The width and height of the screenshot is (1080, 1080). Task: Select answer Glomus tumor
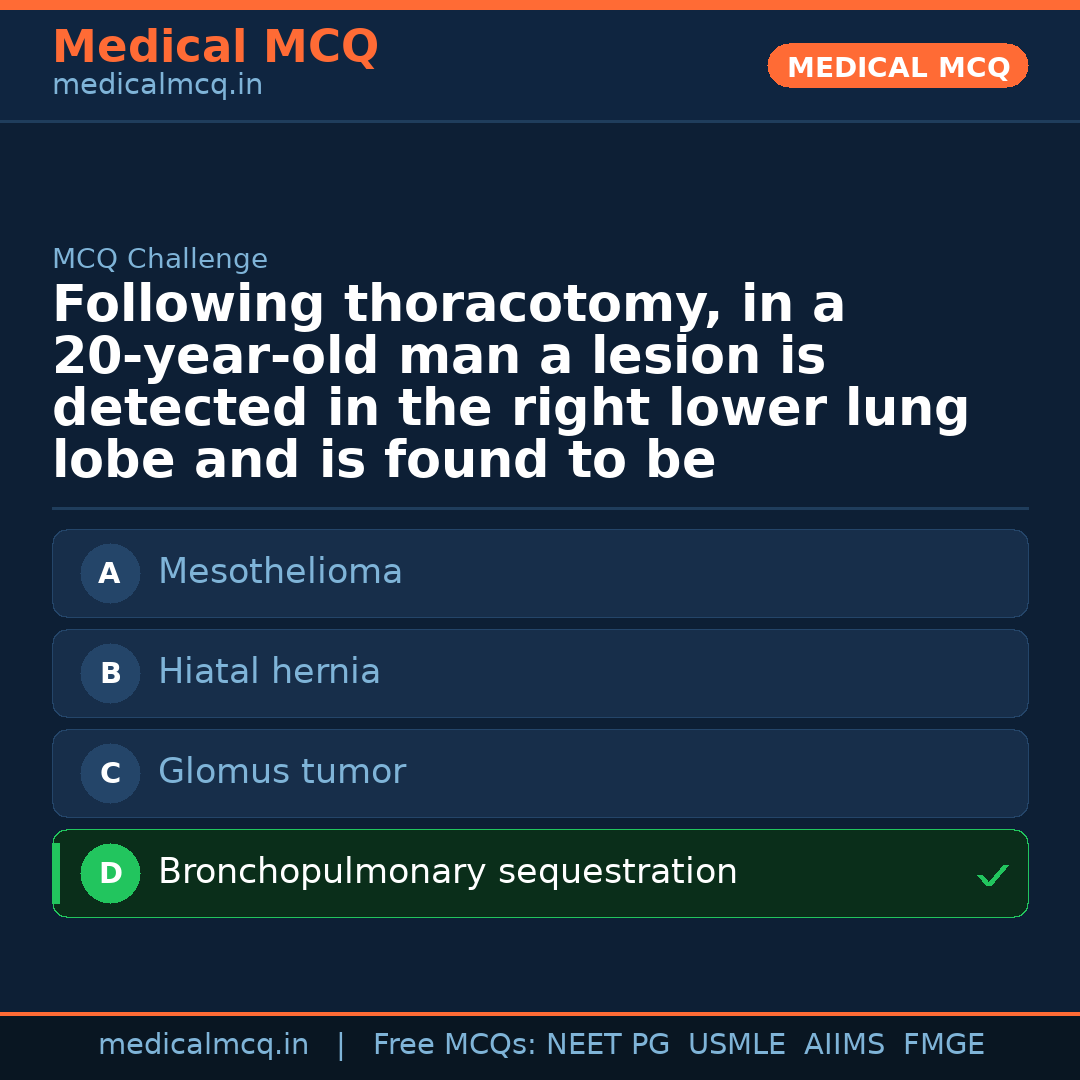[x=540, y=773]
